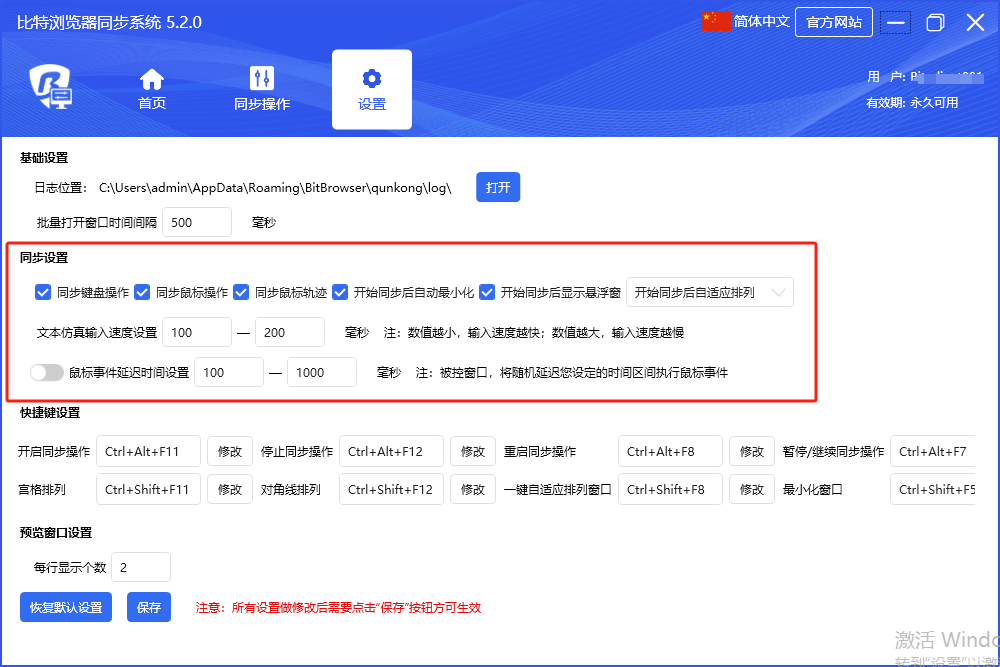This screenshot has height=667, width=1000.
Task: Click 官方网站 button
Action: (833, 22)
